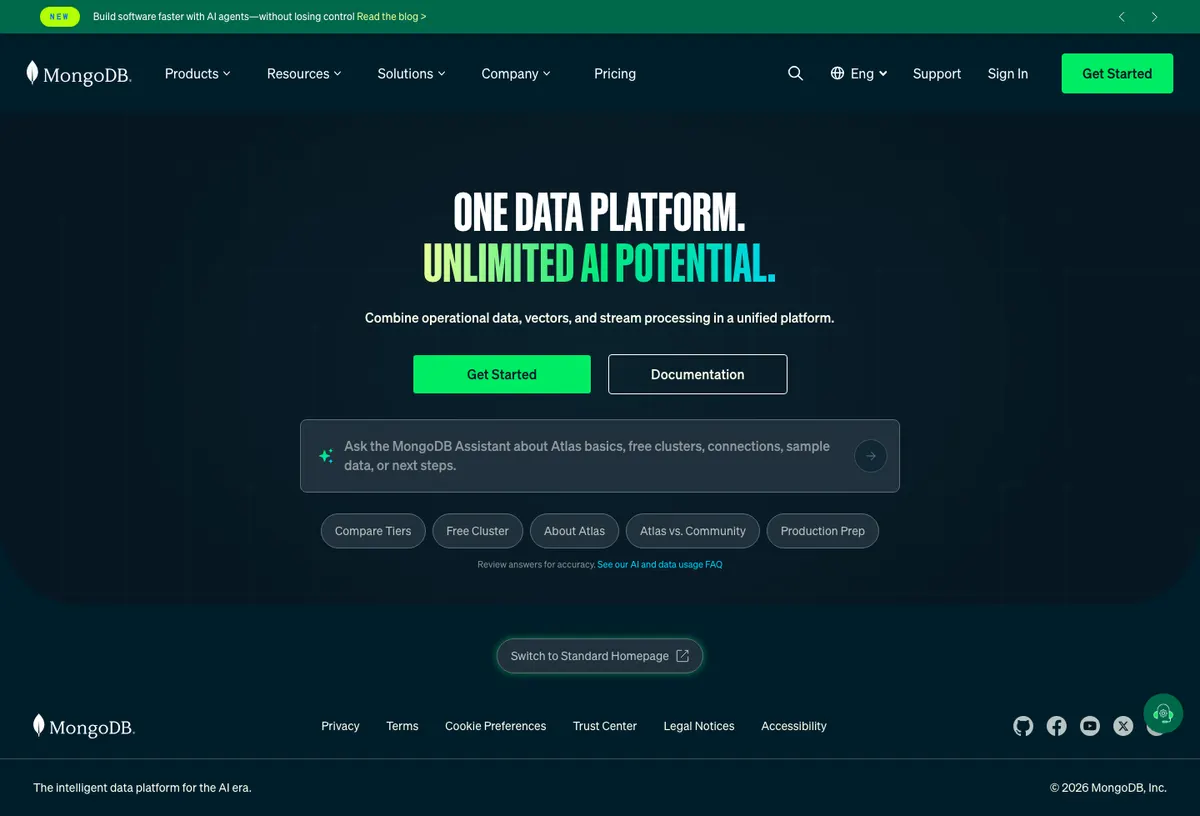Click the NEW badge in the top banner
Viewport: 1200px width, 816px height.
pyautogui.click(x=59, y=17)
